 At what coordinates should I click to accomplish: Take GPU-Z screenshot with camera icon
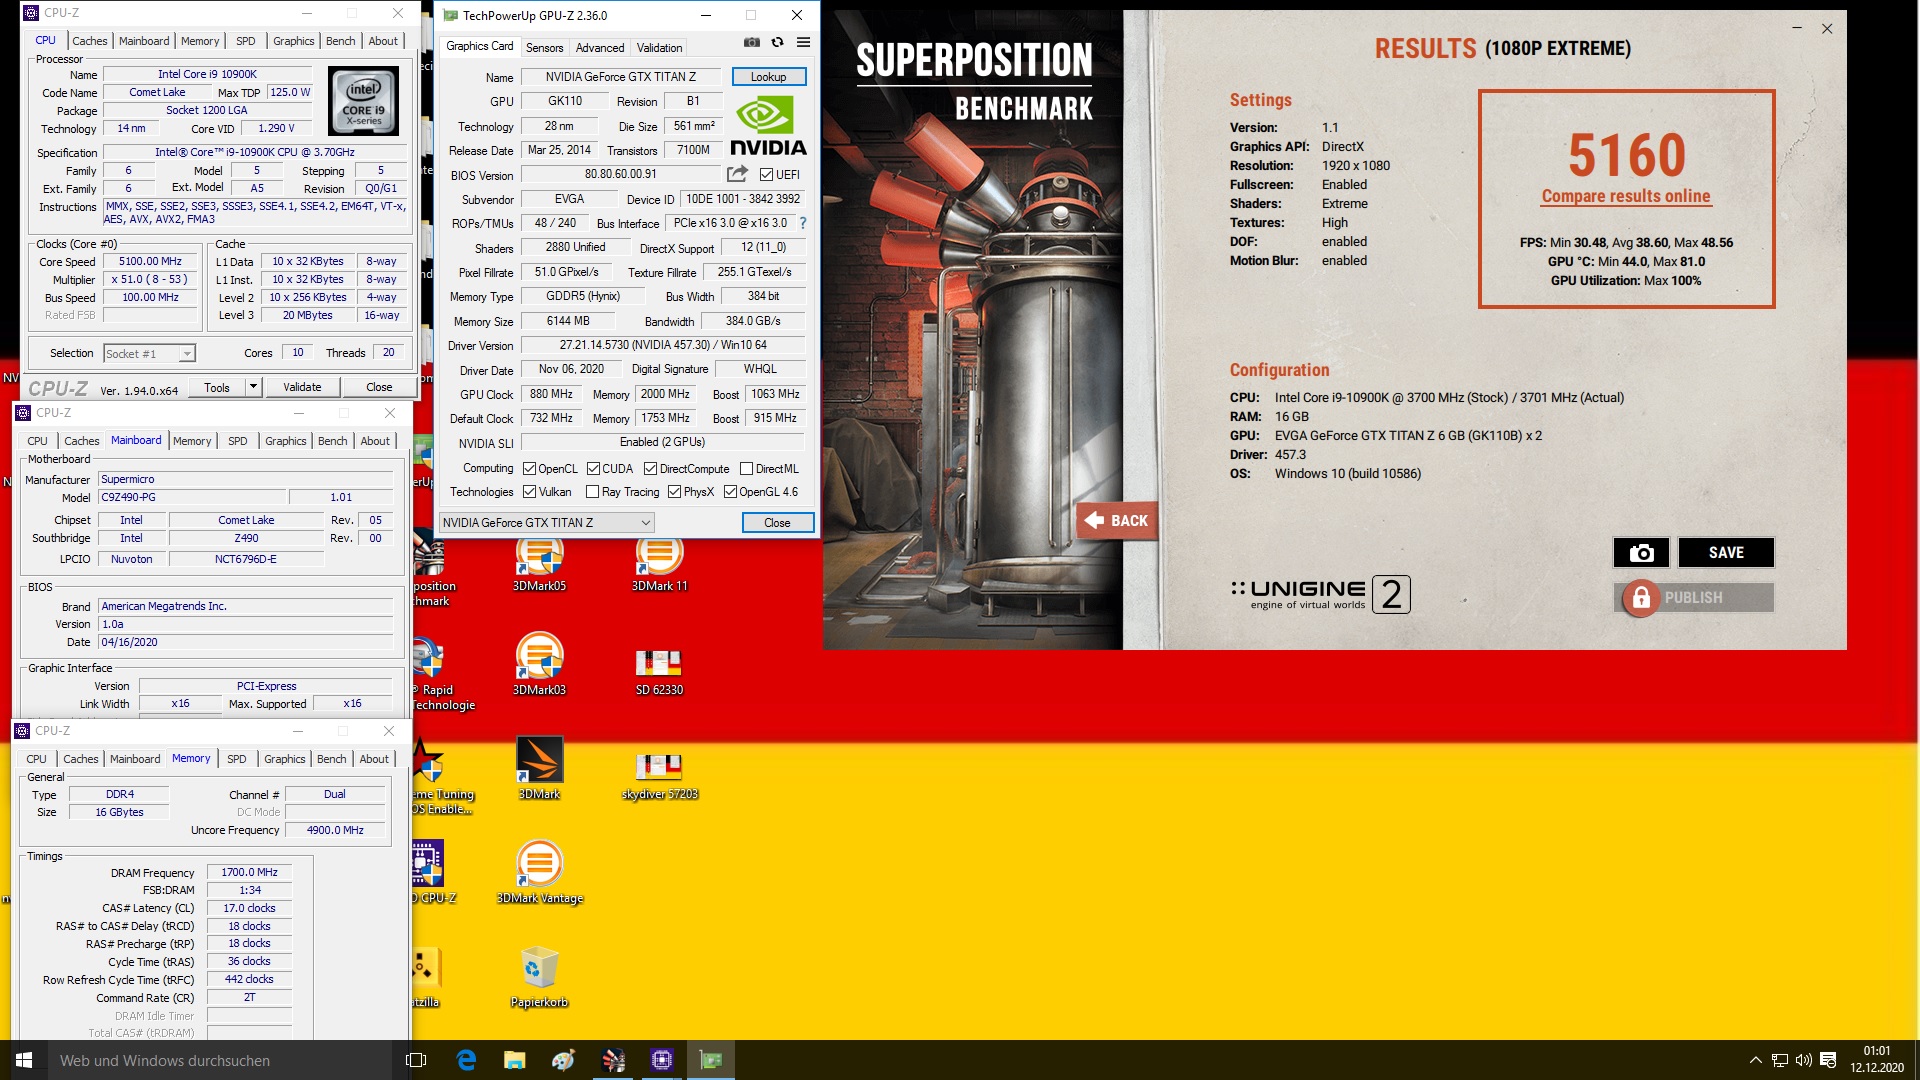751,42
